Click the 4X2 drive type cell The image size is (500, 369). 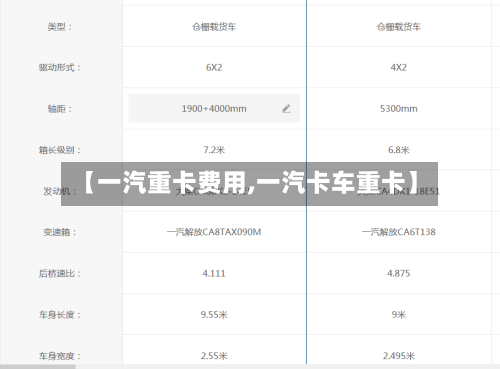point(399,68)
